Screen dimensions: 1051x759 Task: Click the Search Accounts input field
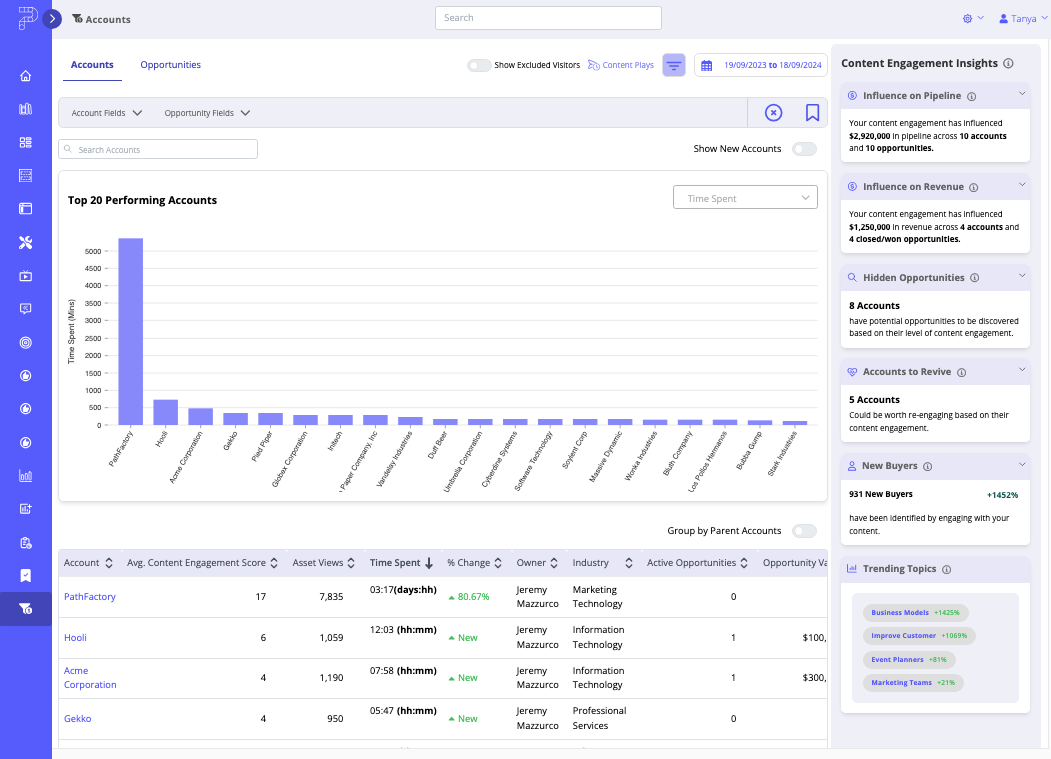tap(157, 148)
